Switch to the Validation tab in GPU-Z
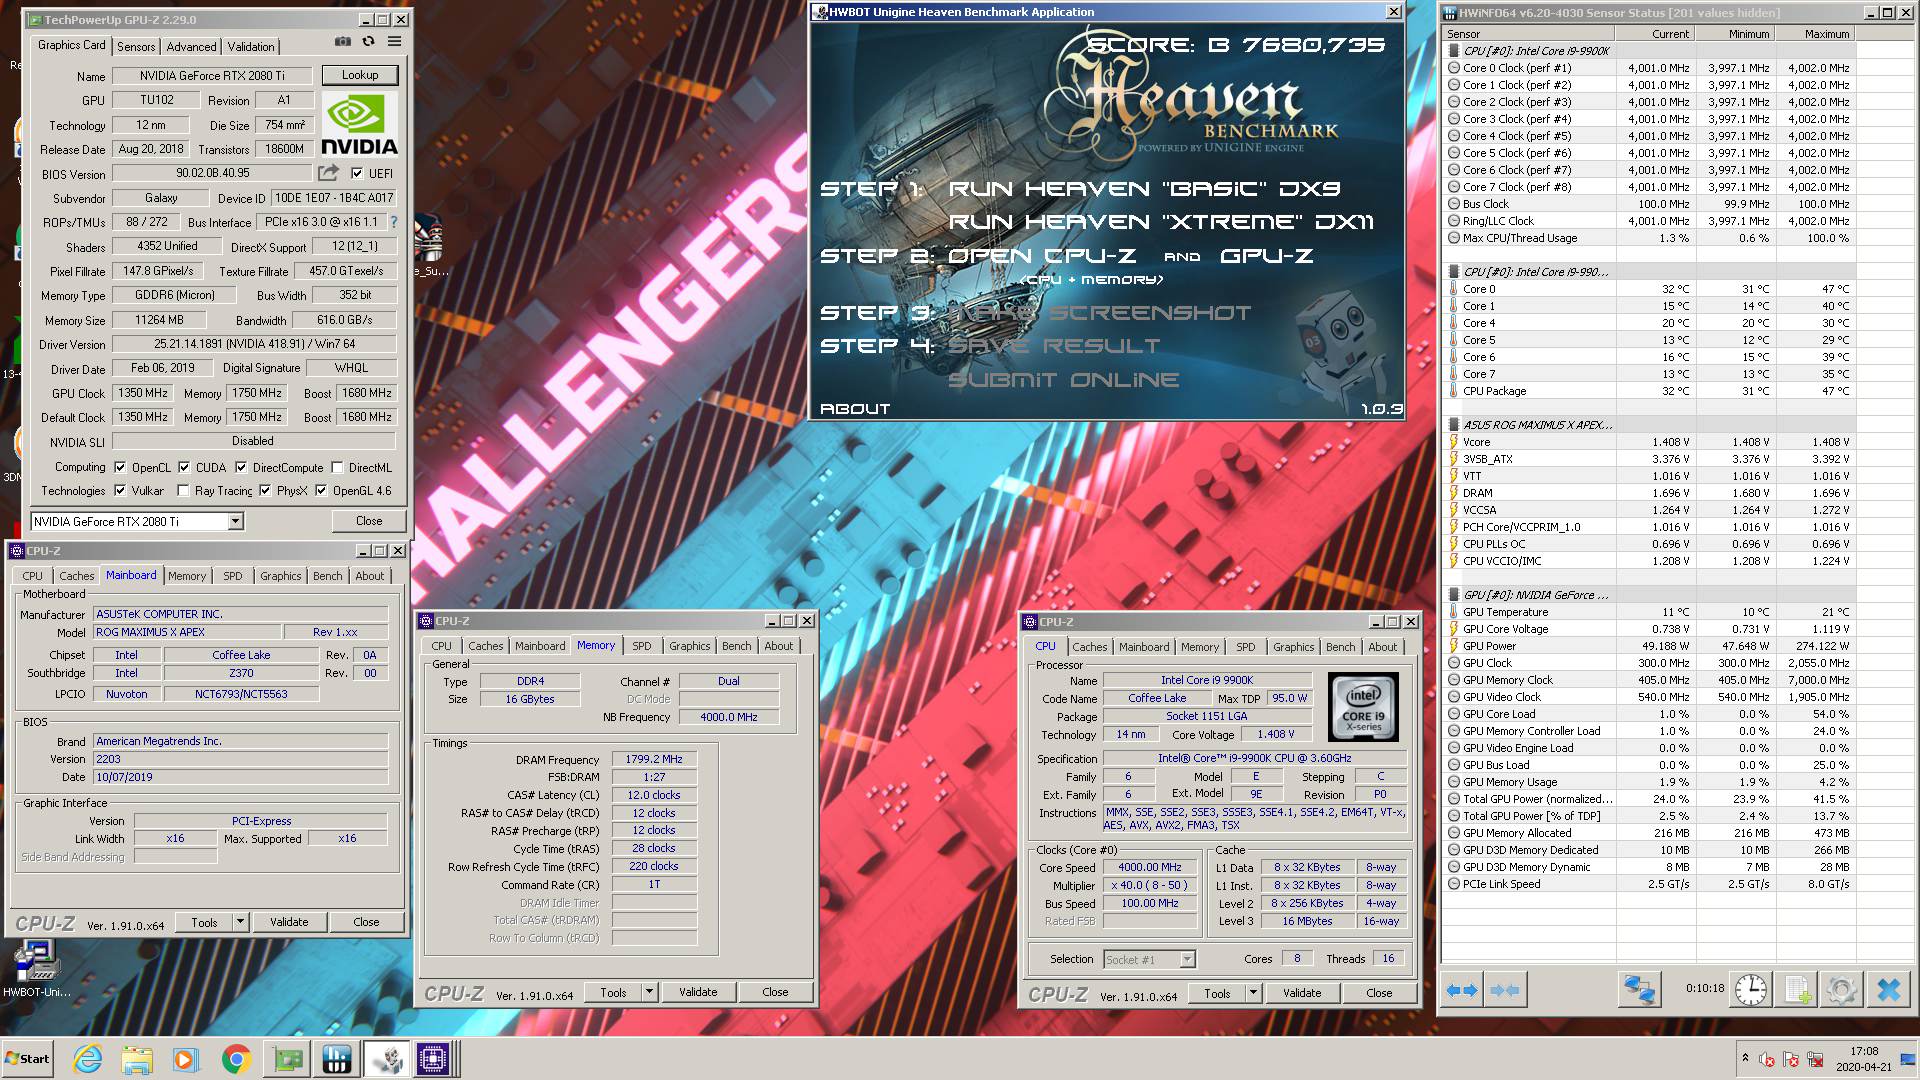This screenshot has width=1920, height=1080. click(250, 46)
